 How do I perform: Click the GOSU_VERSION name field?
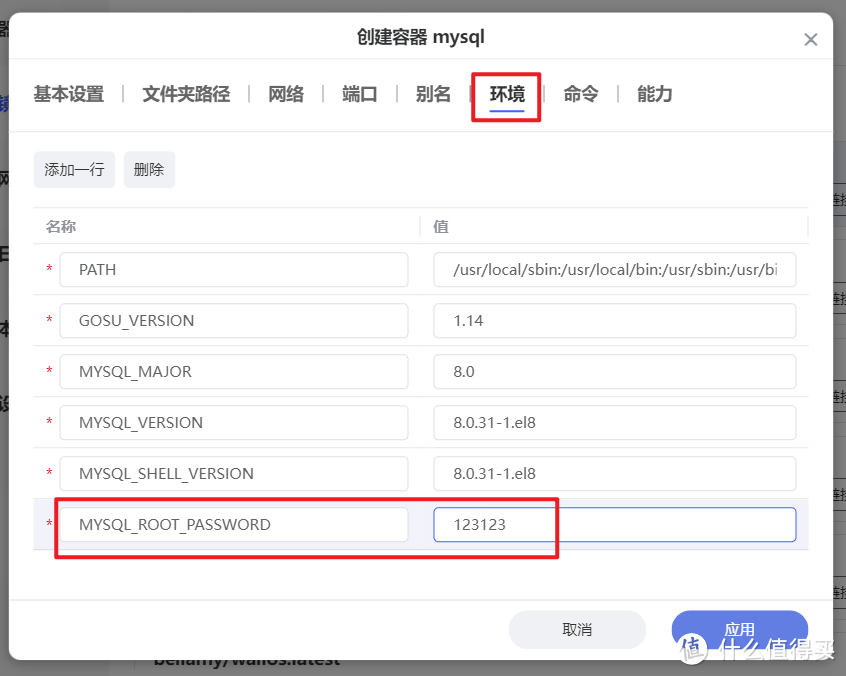[233, 320]
